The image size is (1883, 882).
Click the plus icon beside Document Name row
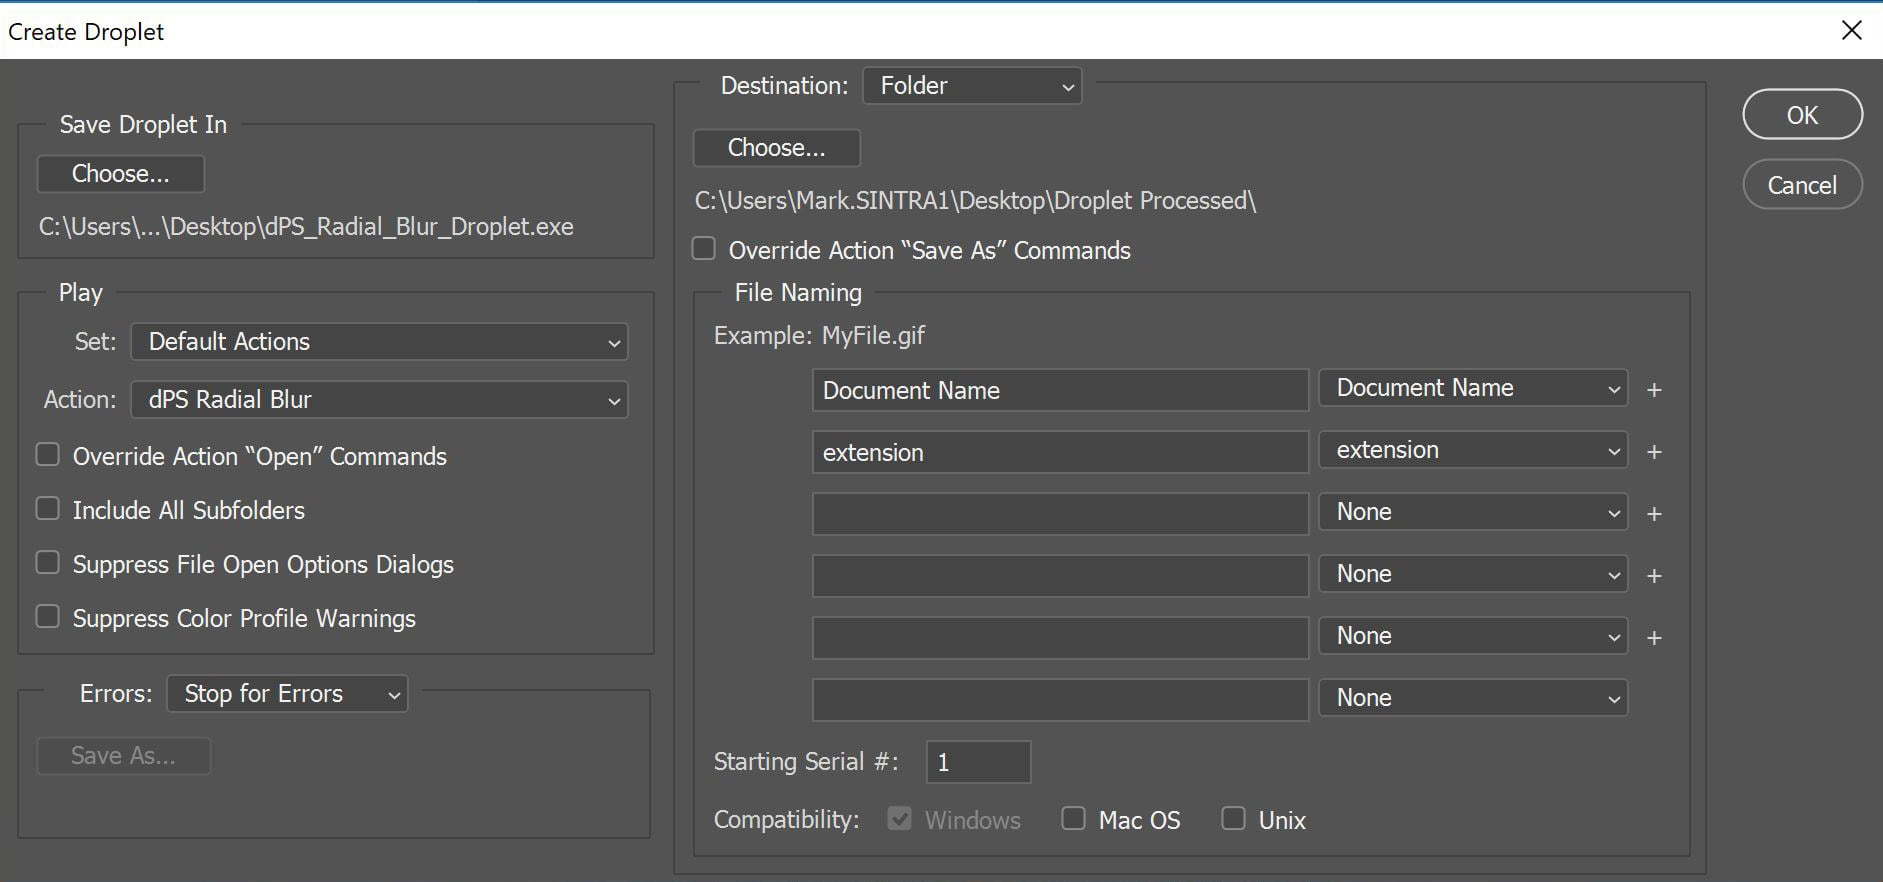(1654, 390)
